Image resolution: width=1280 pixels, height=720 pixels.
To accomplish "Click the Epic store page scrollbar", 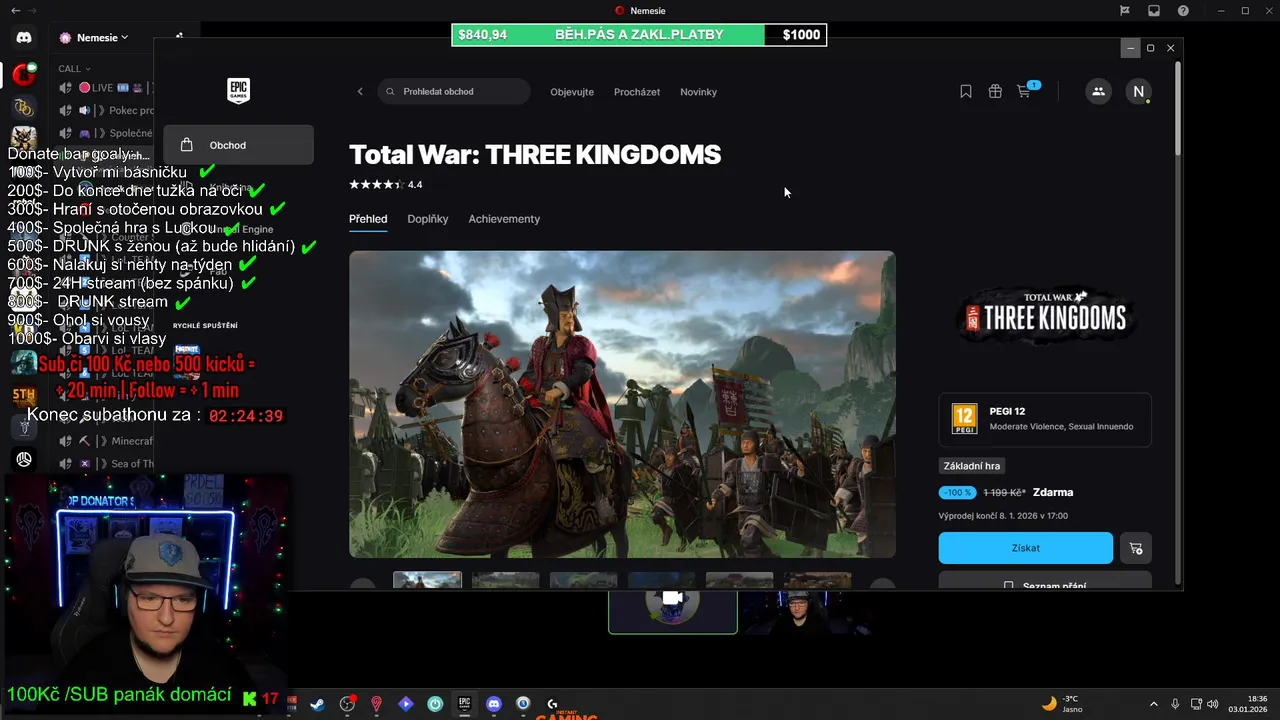I will pos(1178,108).
